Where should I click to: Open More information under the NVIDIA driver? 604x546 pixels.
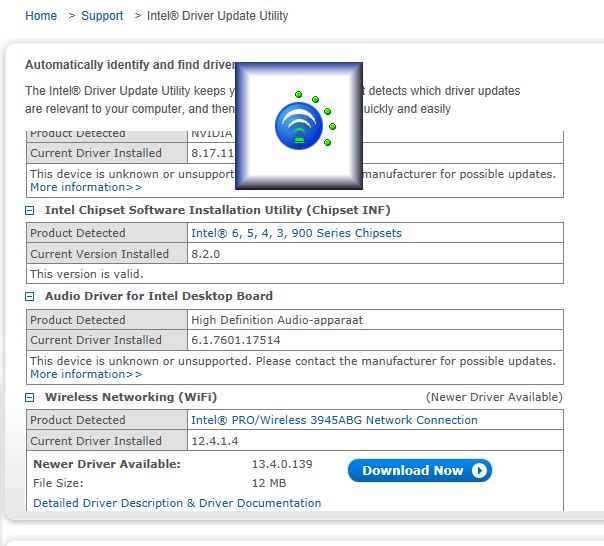point(86,187)
